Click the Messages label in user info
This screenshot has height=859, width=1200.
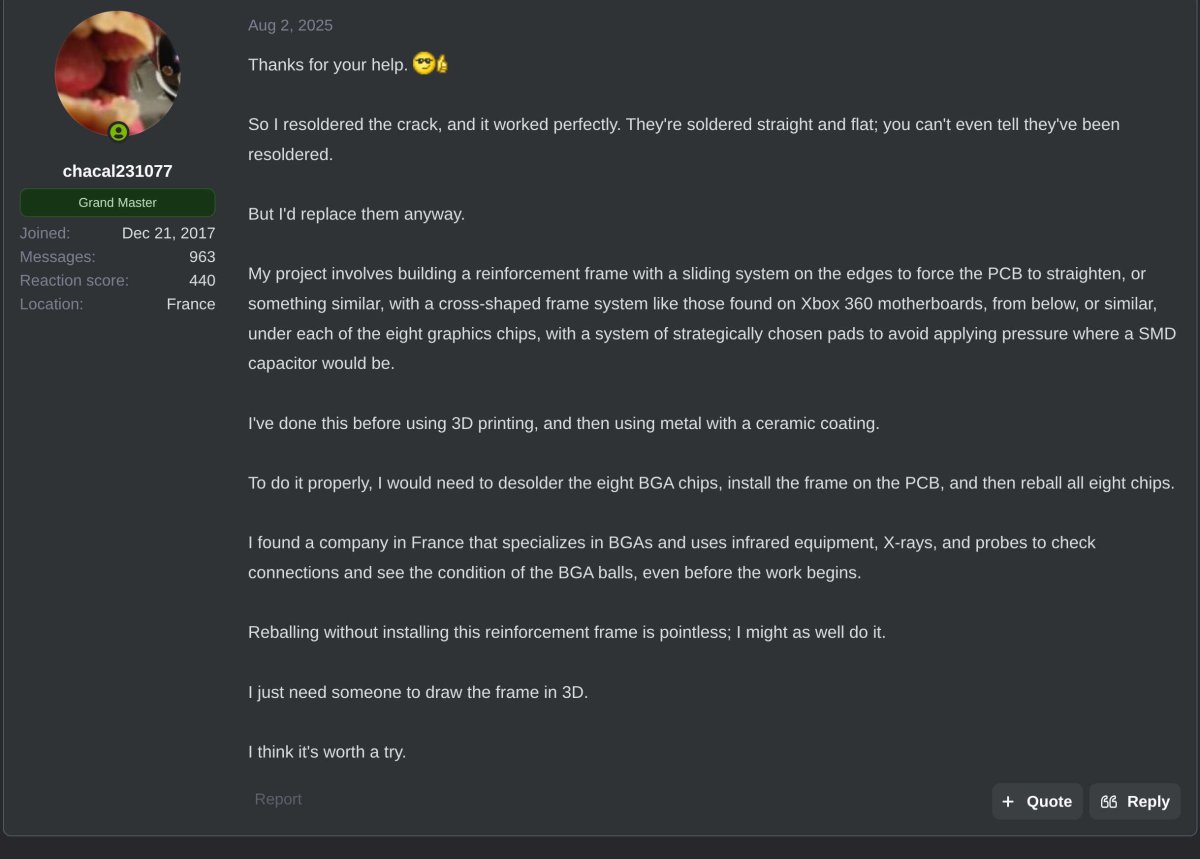tap(58, 257)
